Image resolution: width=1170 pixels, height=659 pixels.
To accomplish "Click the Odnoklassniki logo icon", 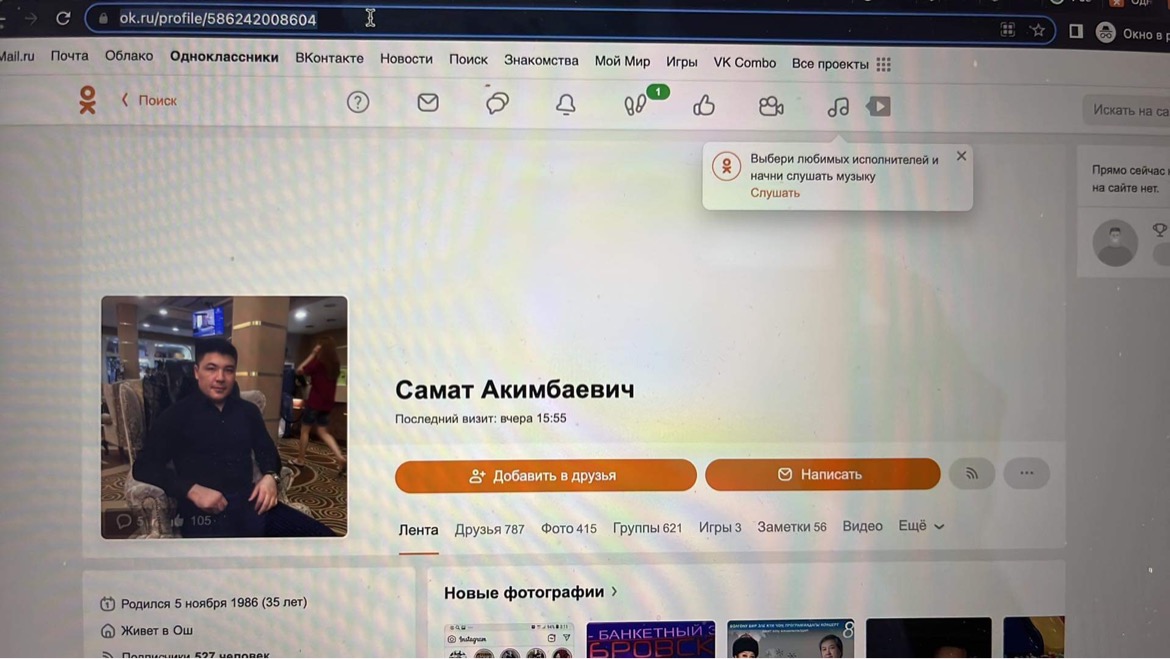I will (87, 100).
